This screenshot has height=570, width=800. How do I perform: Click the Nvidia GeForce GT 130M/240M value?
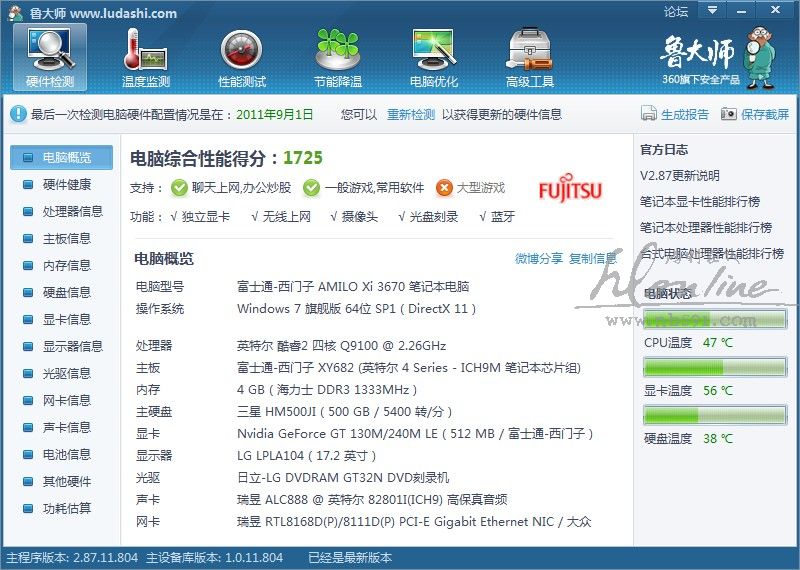(415, 434)
